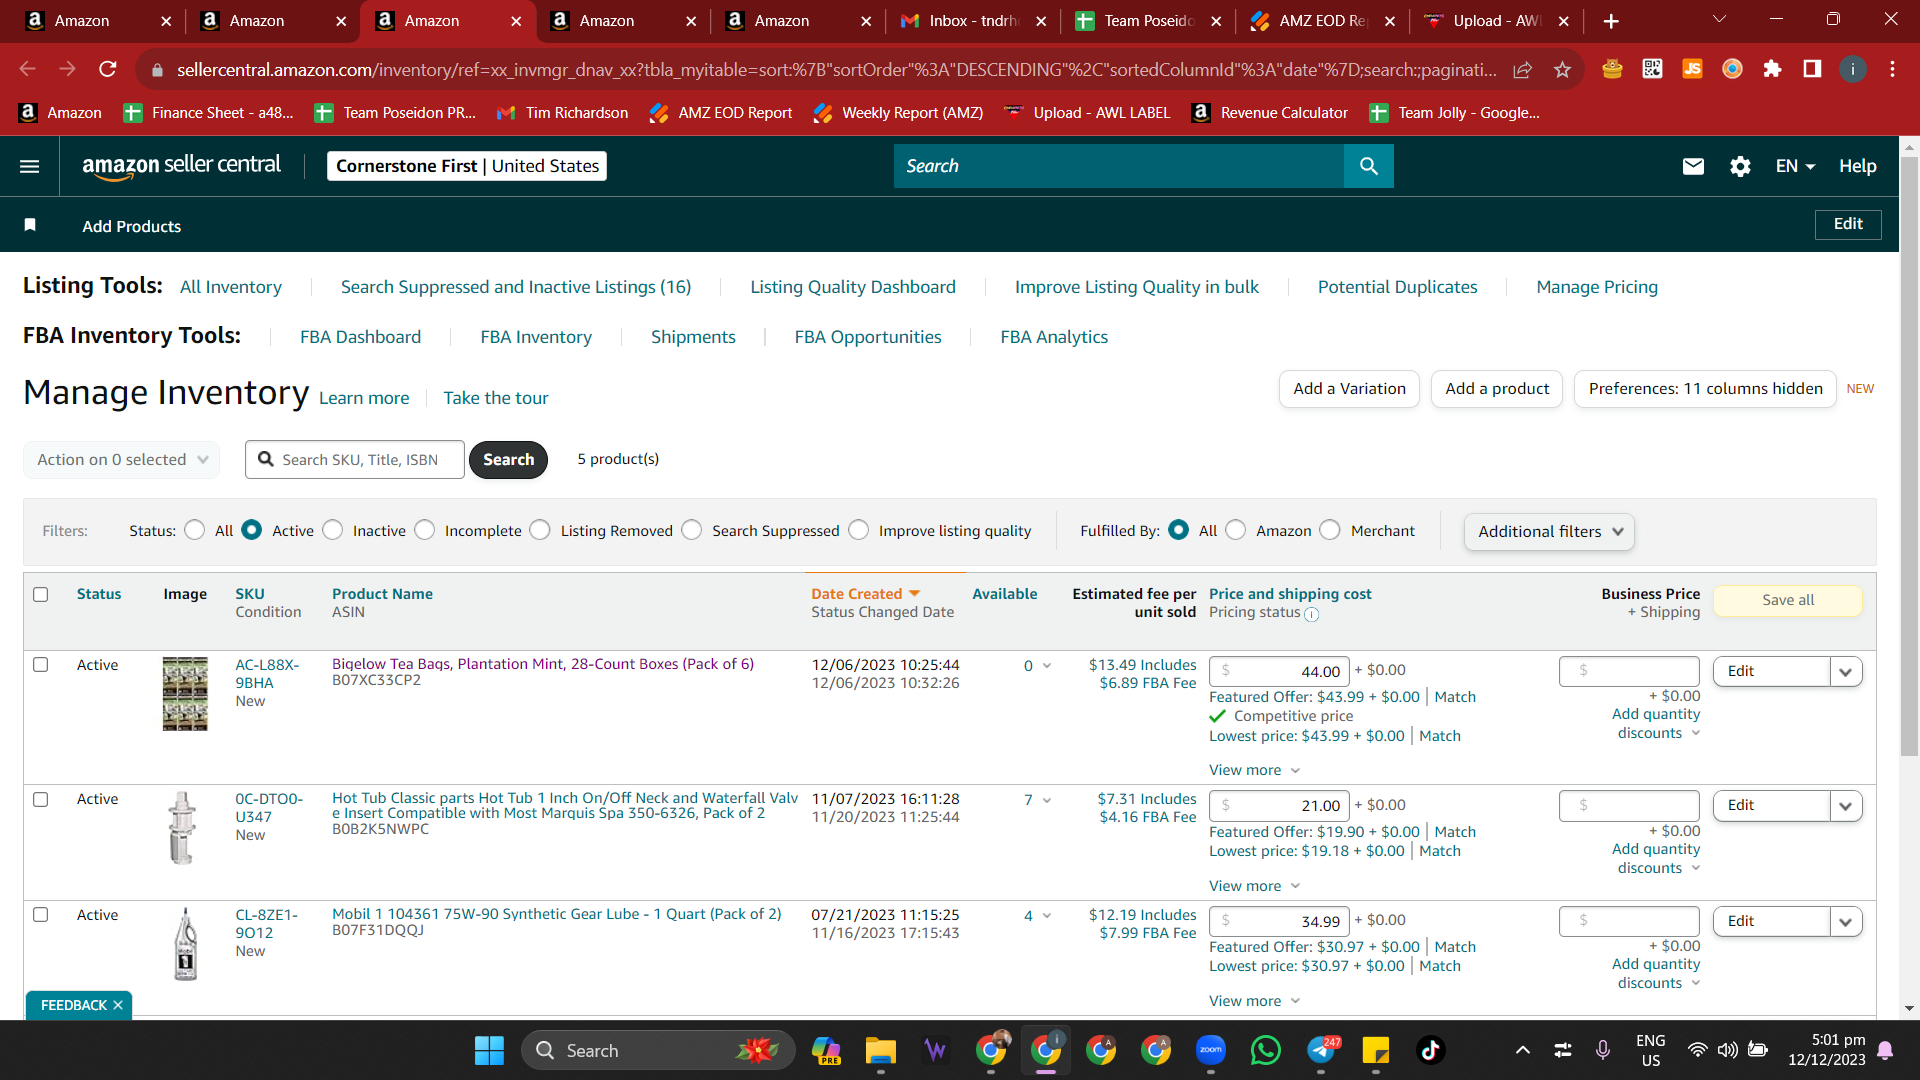Open Listing Quality Dashboard link
Screen dimensions: 1920x1080
[853, 287]
